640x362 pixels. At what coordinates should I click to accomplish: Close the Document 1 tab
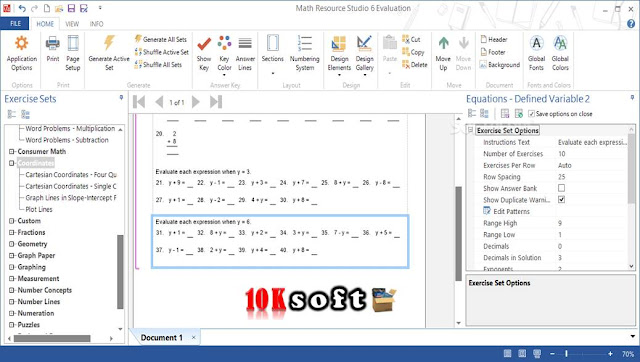click(x=194, y=338)
